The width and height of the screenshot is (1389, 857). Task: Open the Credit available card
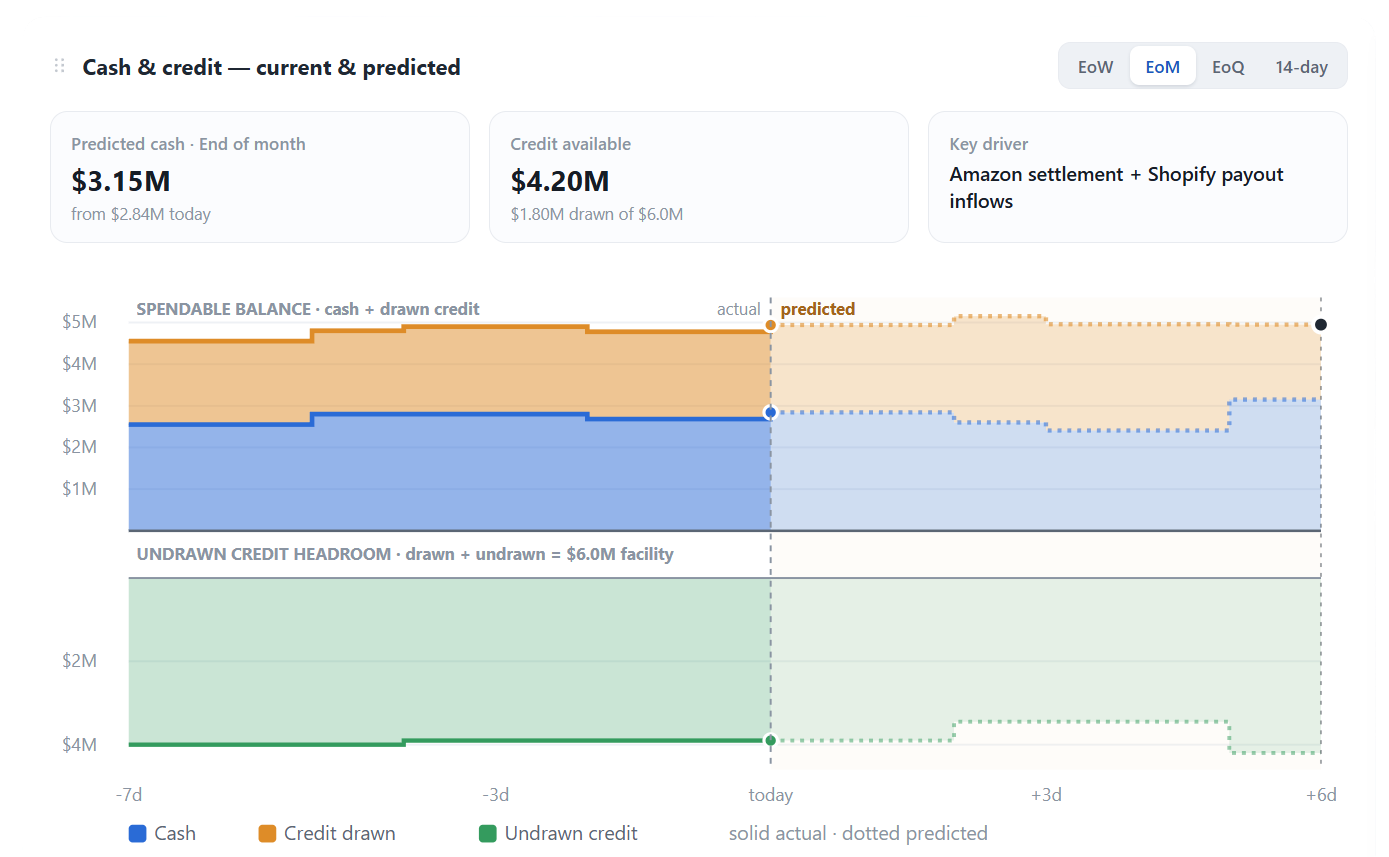pos(698,177)
